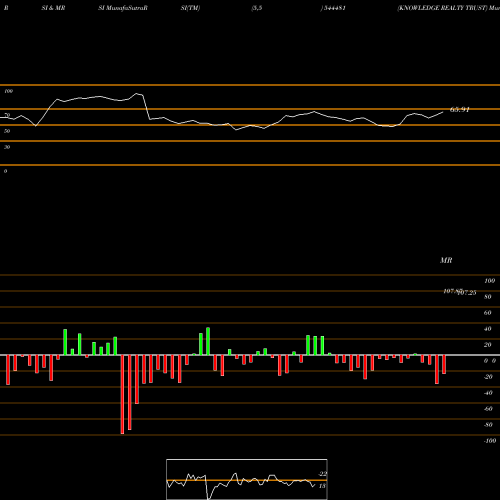Click the RSI axis label 50
Screen dimensions: 500x500
coord(7,131)
